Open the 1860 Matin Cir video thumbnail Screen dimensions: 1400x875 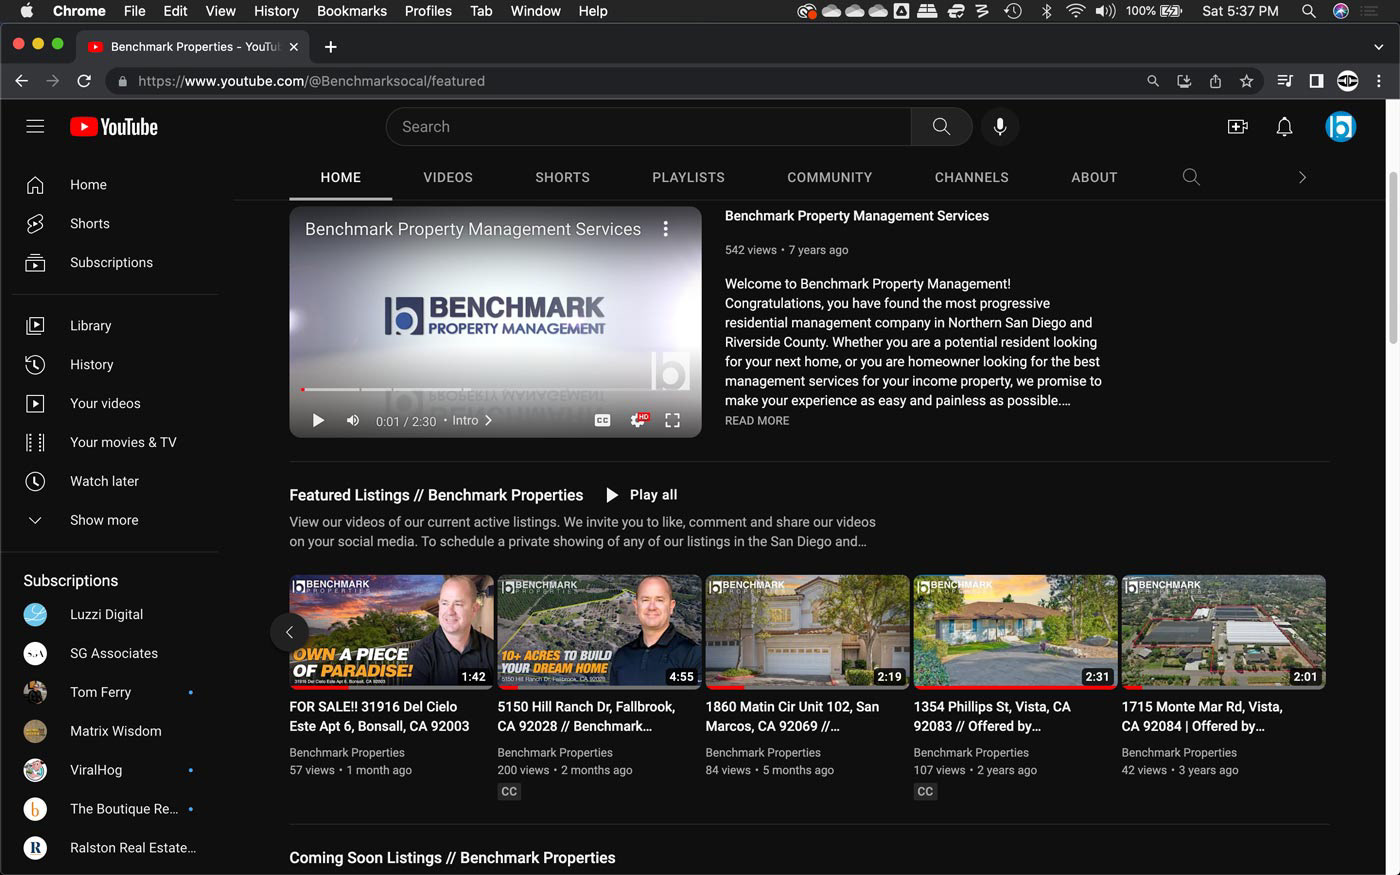pos(807,631)
